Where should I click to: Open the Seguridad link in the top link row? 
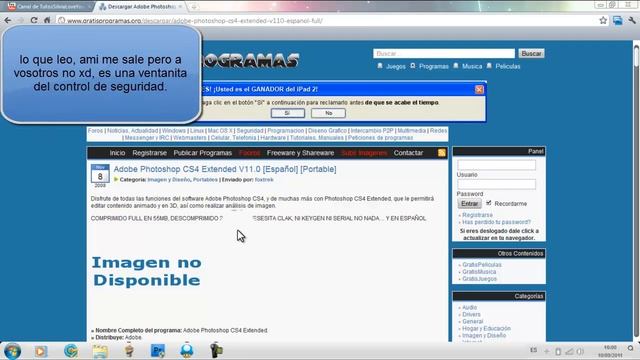(x=250, y=131)
